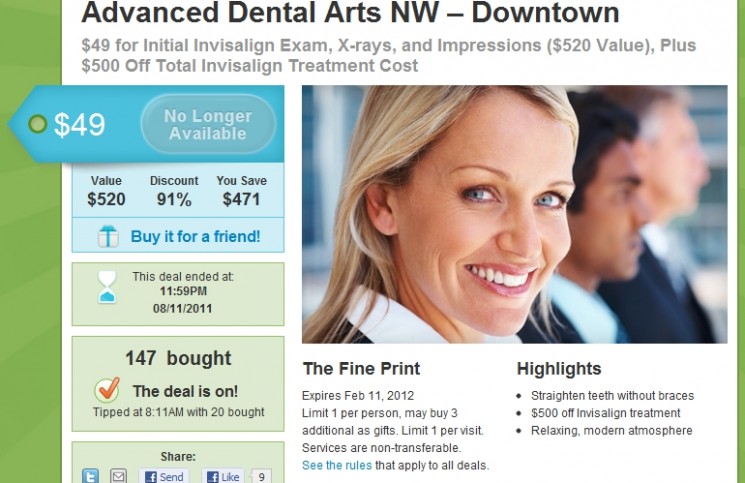Open the Buy it for a friend link
This screenshot has height=483, width=745.
click(195, 236)
